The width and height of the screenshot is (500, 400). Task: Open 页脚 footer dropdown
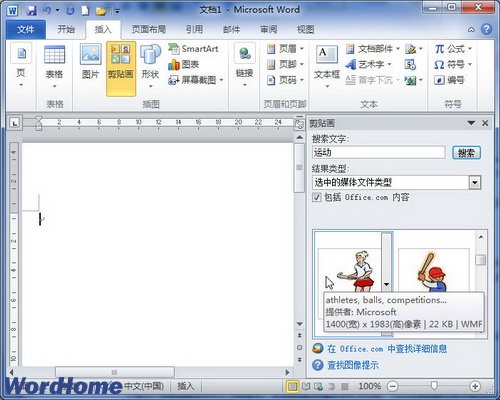285,64
